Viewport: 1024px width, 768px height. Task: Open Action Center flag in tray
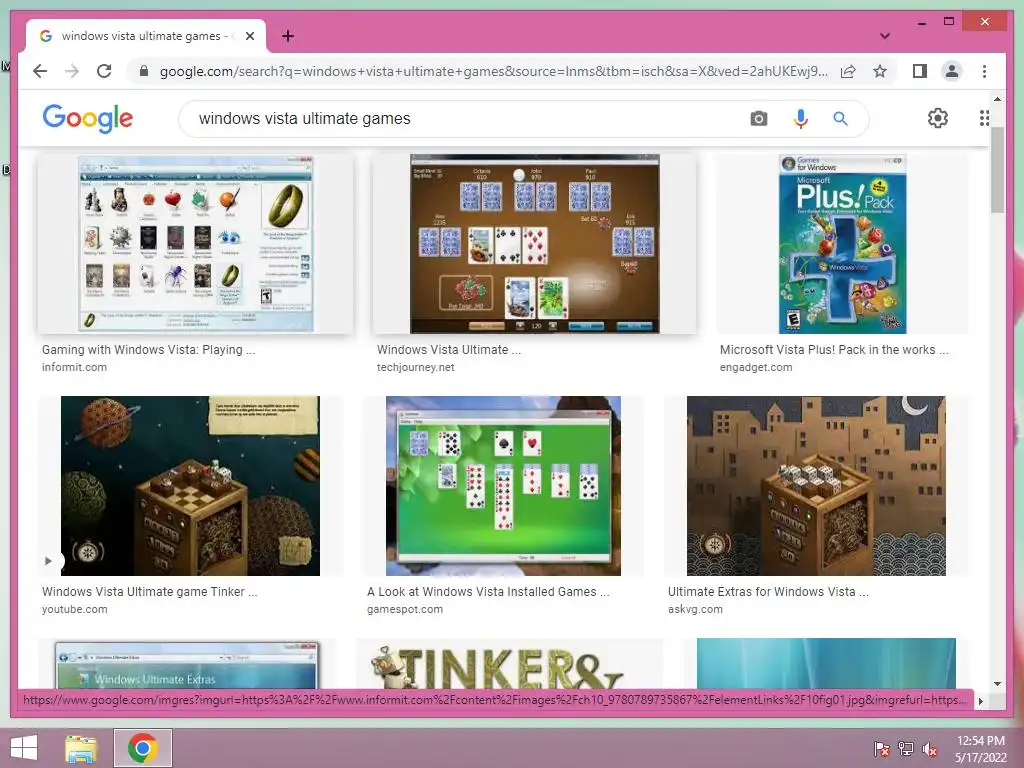(881, 748)
